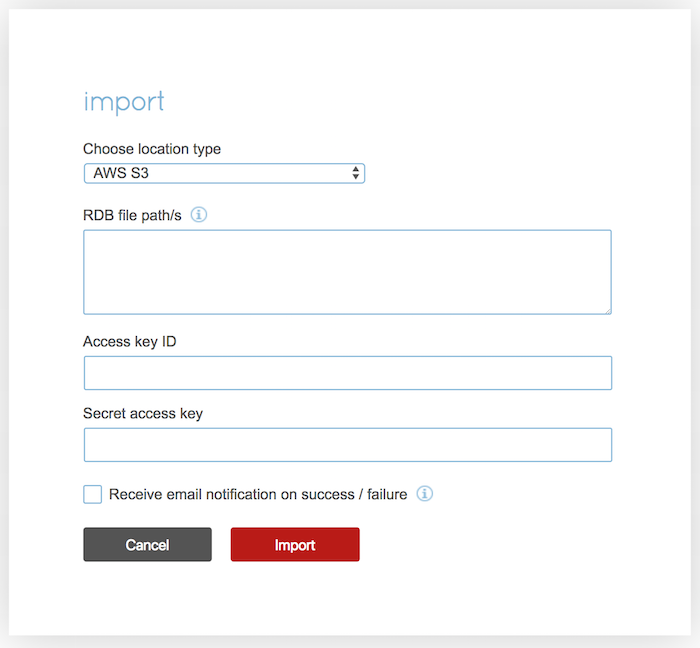Screen dimensions: 700x648
Task: Click the 'Choose location type' label
Action: [x=152, y=149]
